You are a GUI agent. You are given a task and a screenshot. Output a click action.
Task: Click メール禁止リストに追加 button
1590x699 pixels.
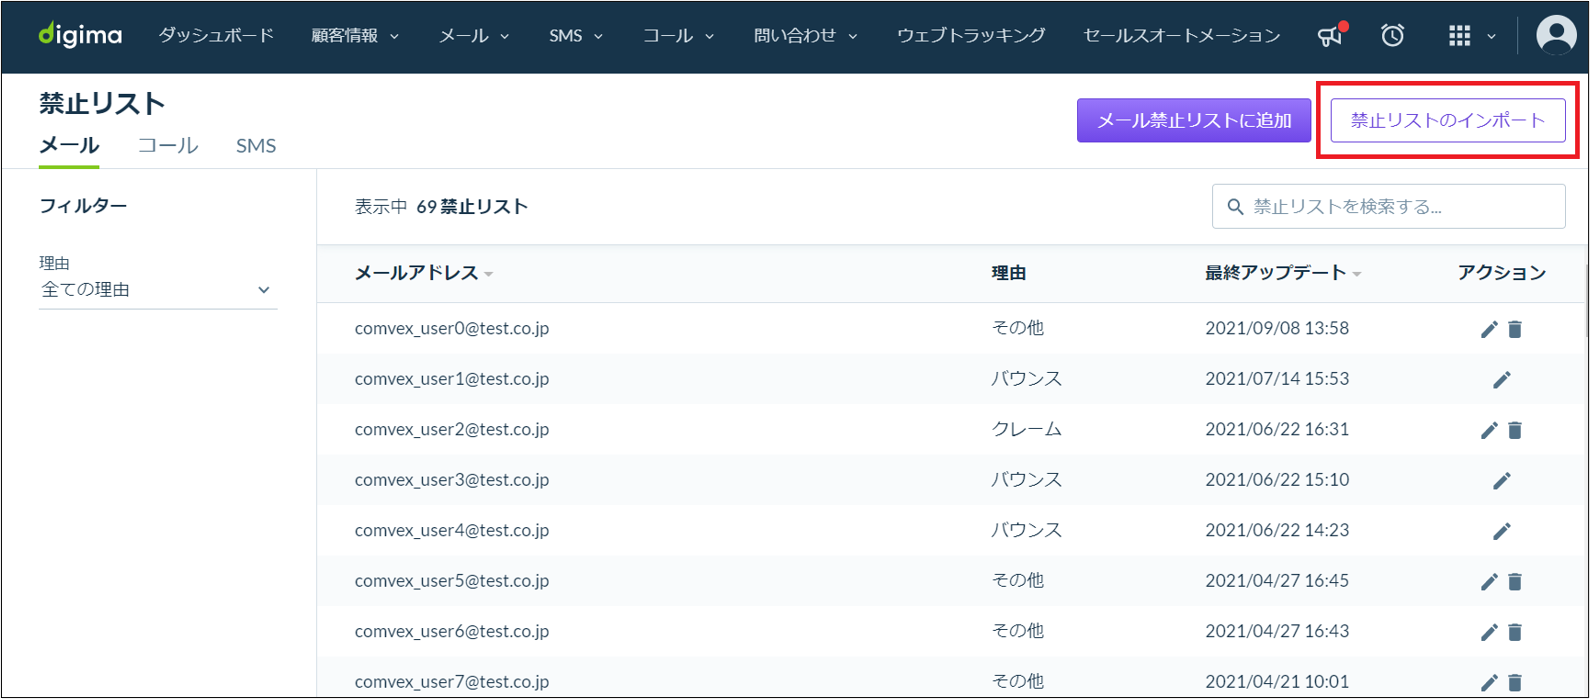(1194, 120)
